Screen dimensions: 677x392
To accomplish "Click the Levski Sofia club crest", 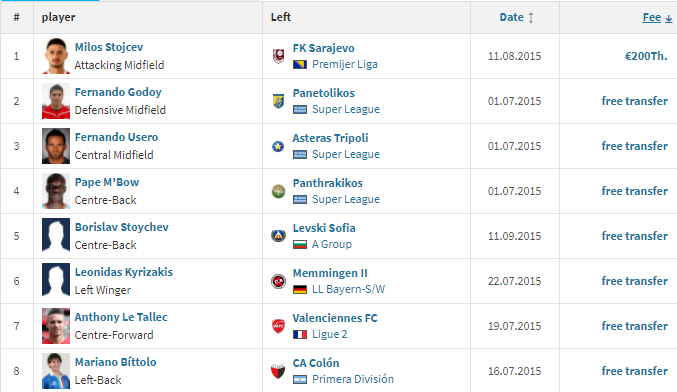I will pyautogui.click(x=278, y=236).
